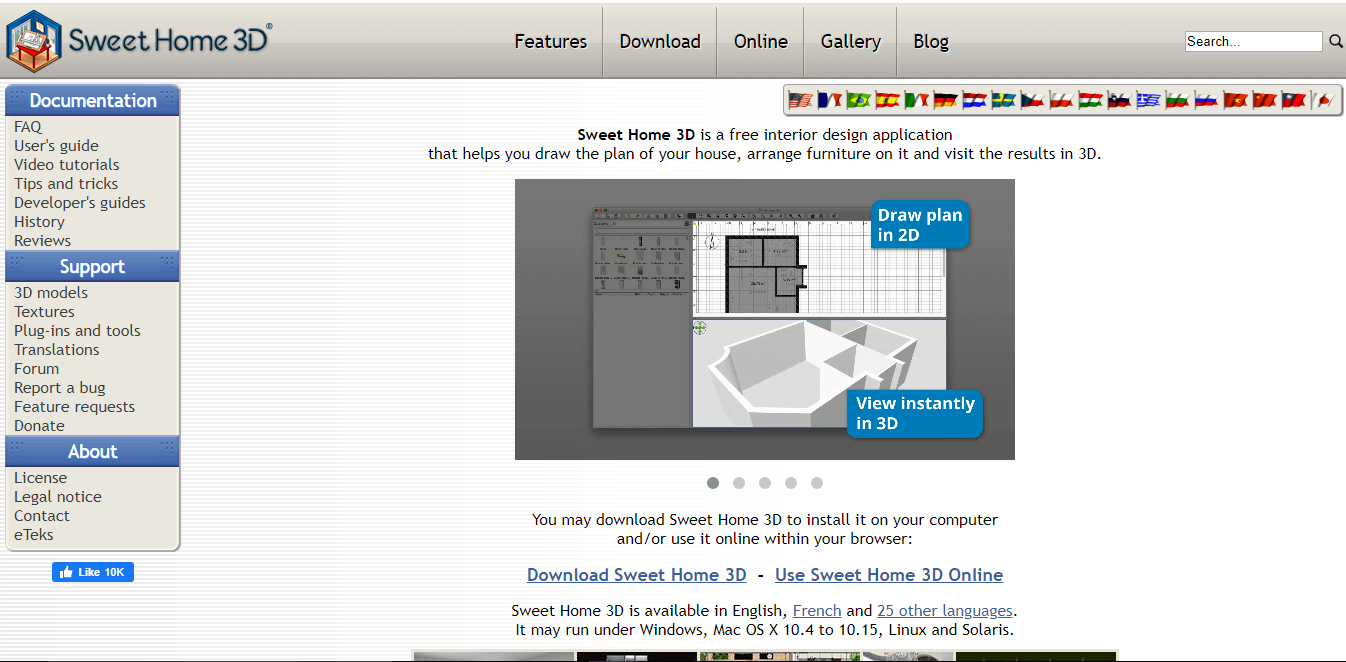Open the Features menu
This screenshot has width=1346, height=662.
tap(551, 41)
